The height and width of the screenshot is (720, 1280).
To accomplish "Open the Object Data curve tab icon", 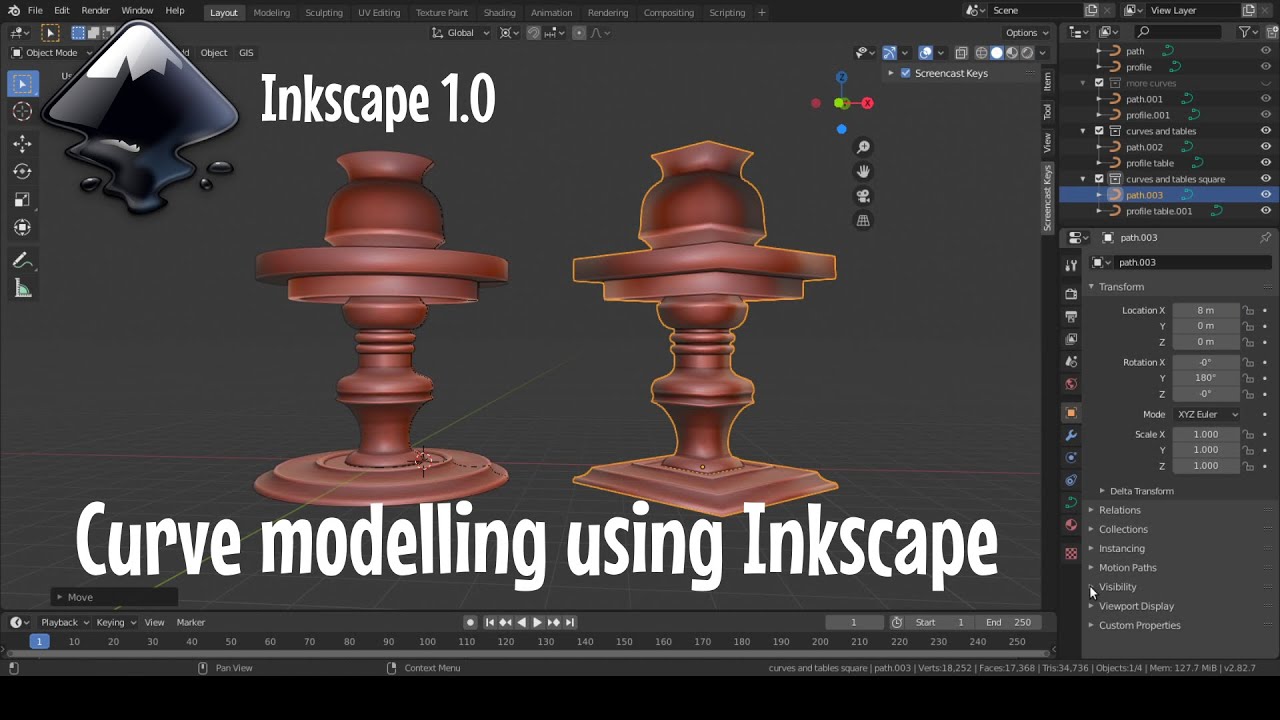I will (x=1071, y=502).
